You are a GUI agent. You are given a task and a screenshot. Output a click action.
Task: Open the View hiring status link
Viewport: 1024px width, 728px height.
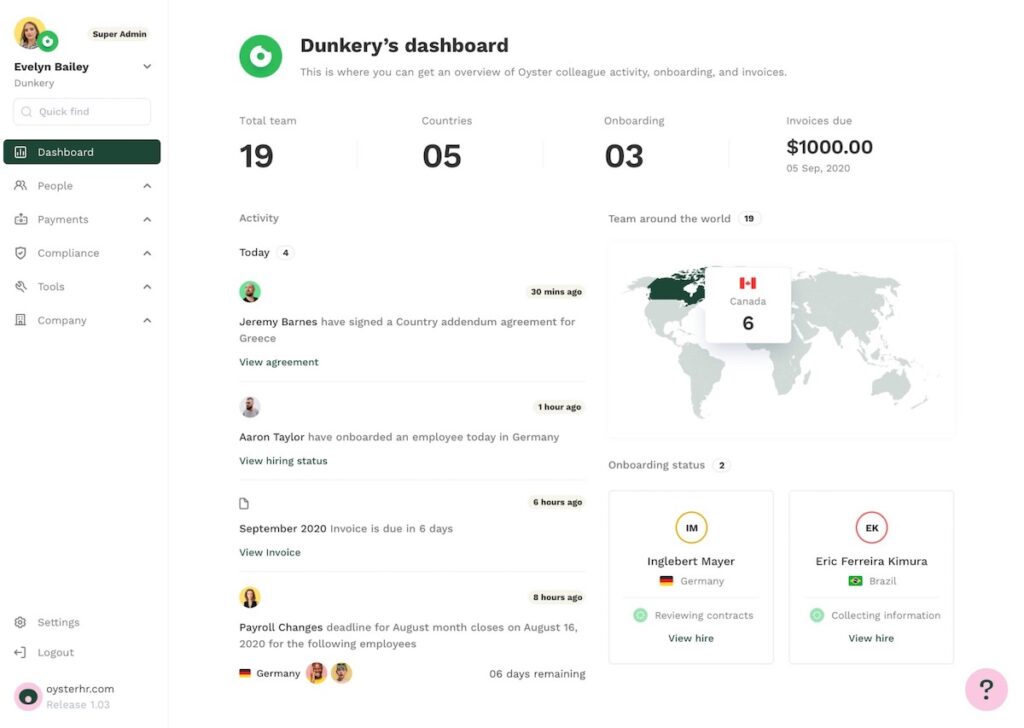pyautogui.click(x=283, y=461)
